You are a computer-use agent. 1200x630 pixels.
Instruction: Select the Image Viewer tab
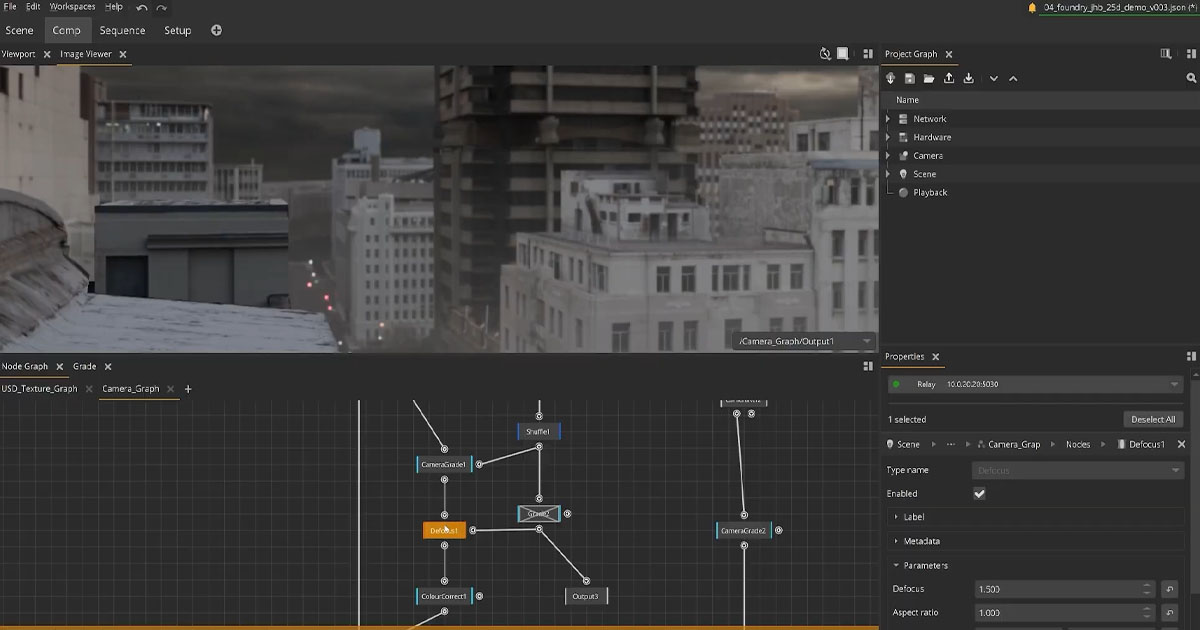pyautogui.click(x=85, y=54)
